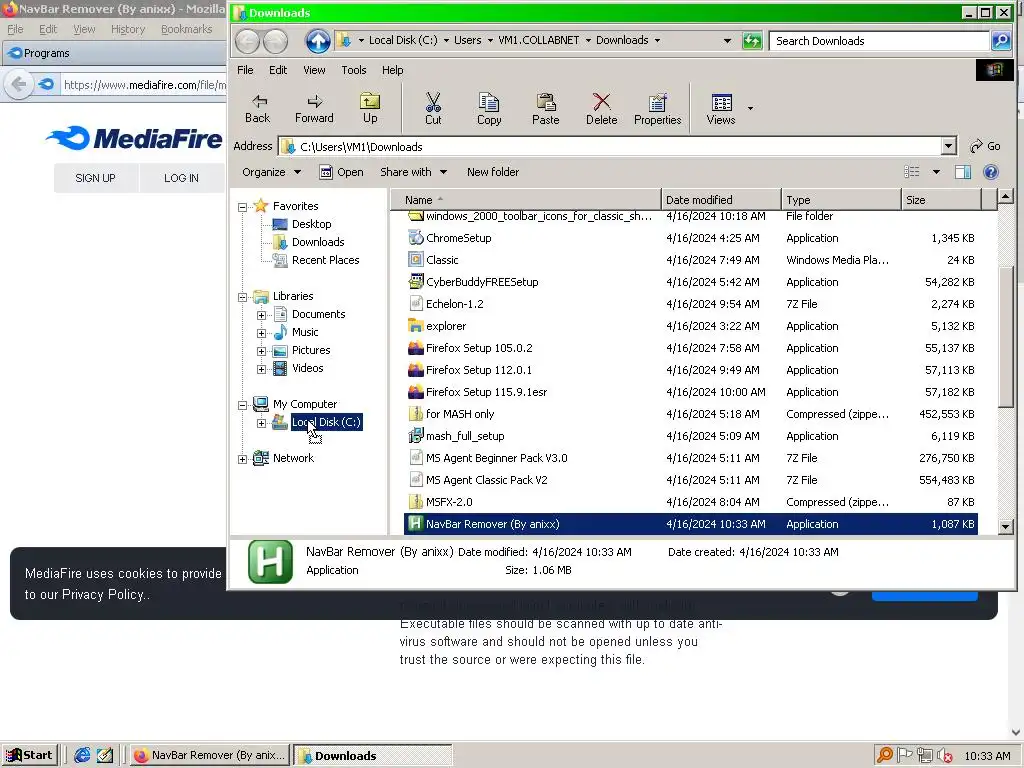
Task: Click the Copy toolbar icon
Action: point(489,108)
